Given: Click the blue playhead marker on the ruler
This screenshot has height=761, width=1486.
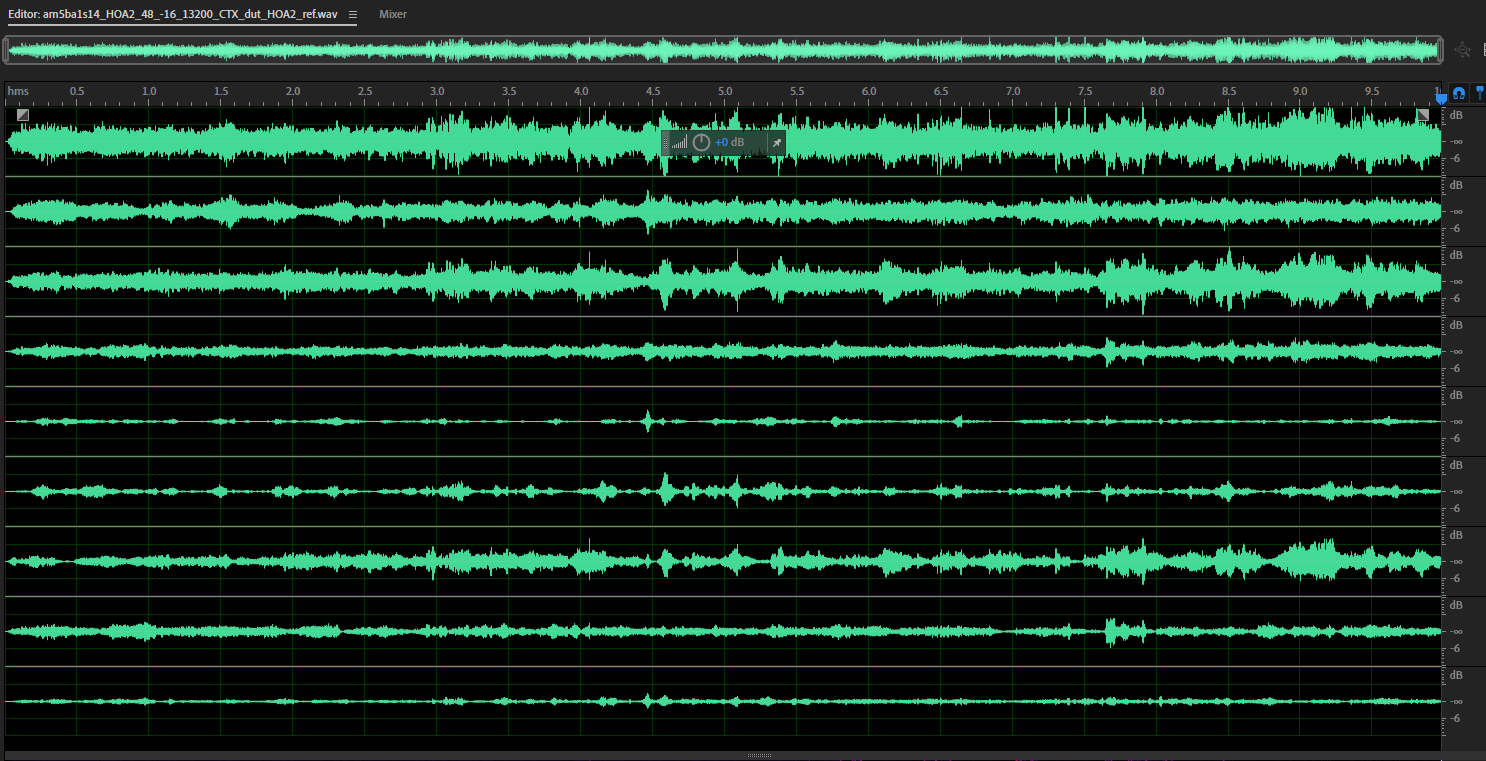Looking at the screenshot, I should pos(1440,96).
